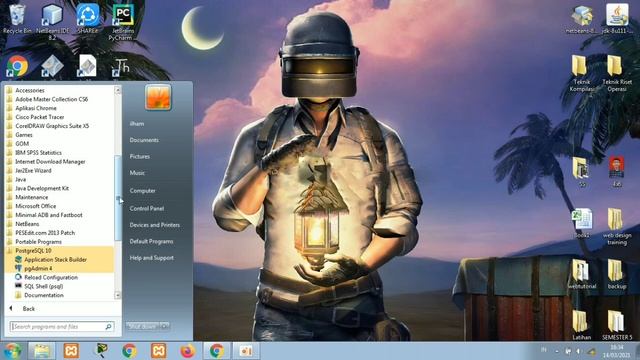
Task: Open Firefox from the taskbar
Action: pos(187,351)
